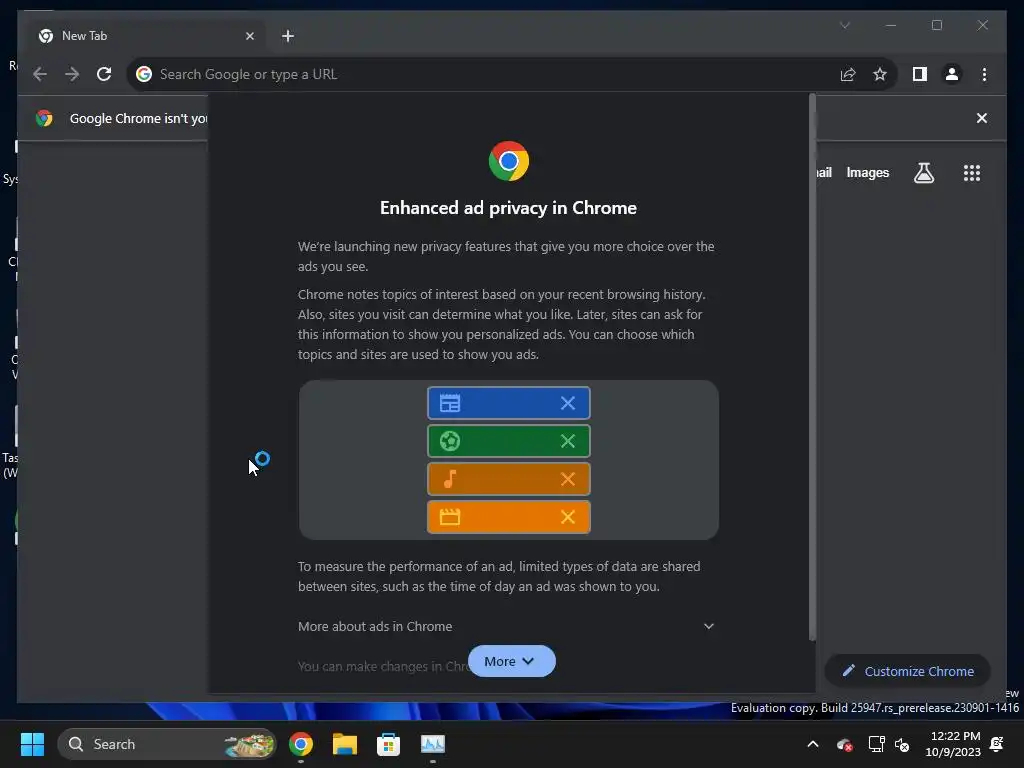Open the profile avatar menu
Image resolution: width=1024 pixels, height=768 pixels.
tap(952, 74)
